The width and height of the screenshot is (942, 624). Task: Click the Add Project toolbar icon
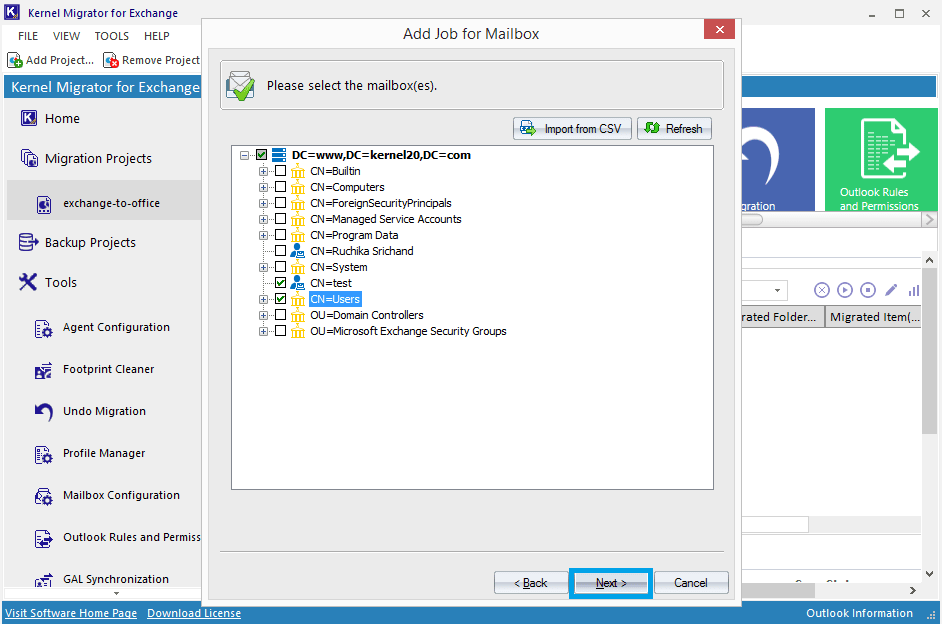[15, 60]
